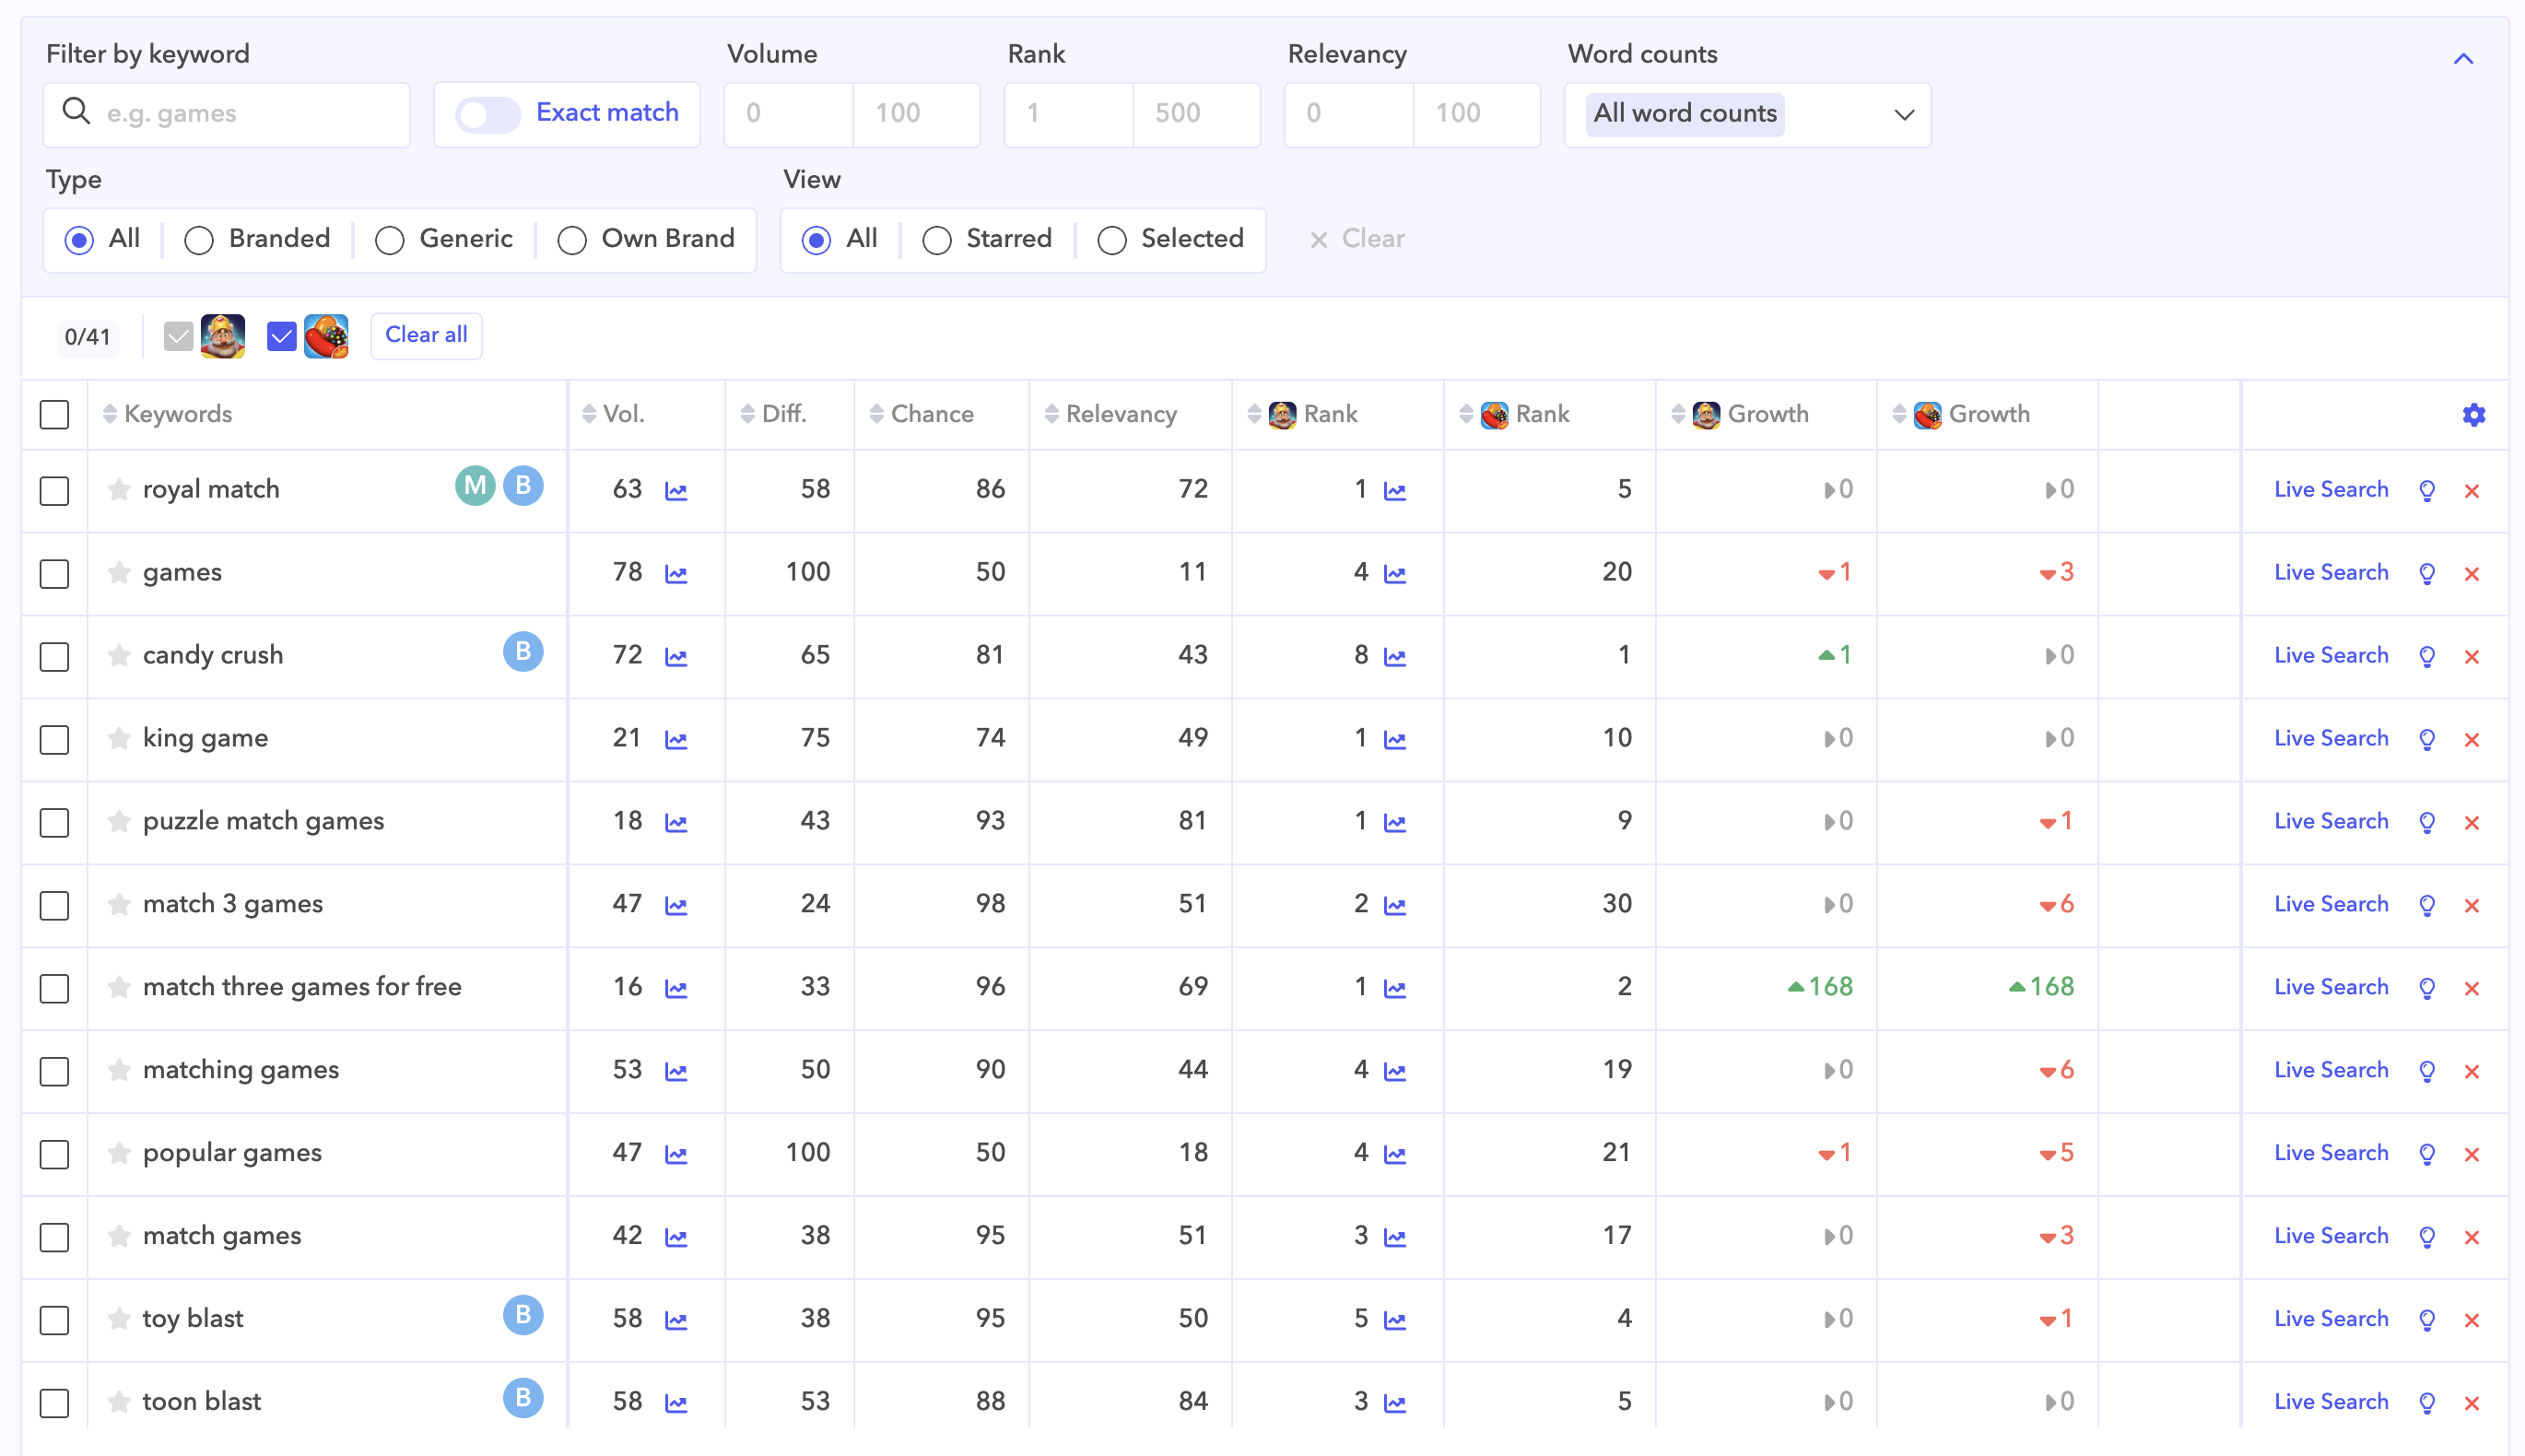Click lightbulb icon for matching games
The height and width of the screenshot is (1456, 2525).
2426,1071
